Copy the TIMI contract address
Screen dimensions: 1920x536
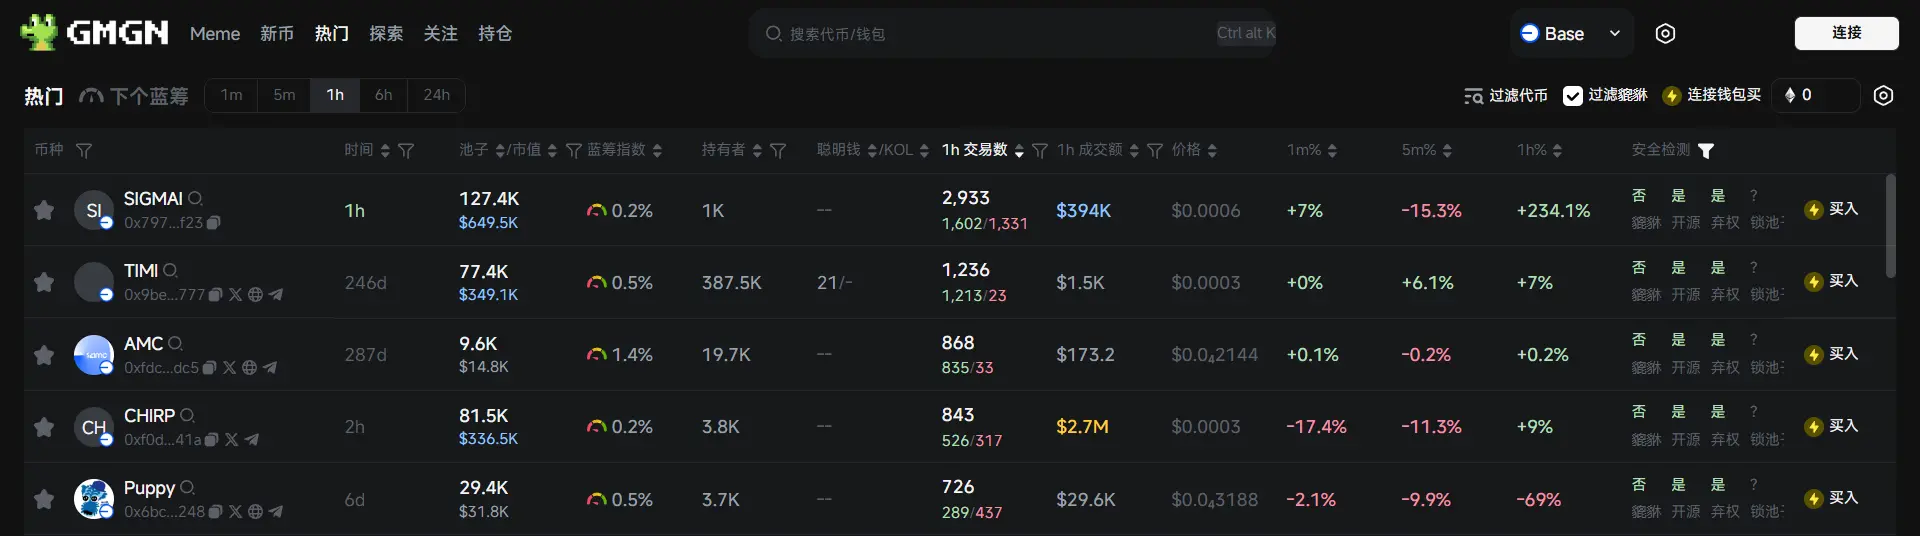pos(216,295)
